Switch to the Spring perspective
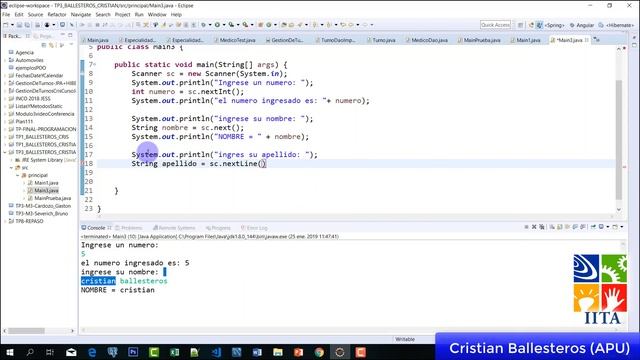This screenshot has height=360, width=640. point(551,25)
